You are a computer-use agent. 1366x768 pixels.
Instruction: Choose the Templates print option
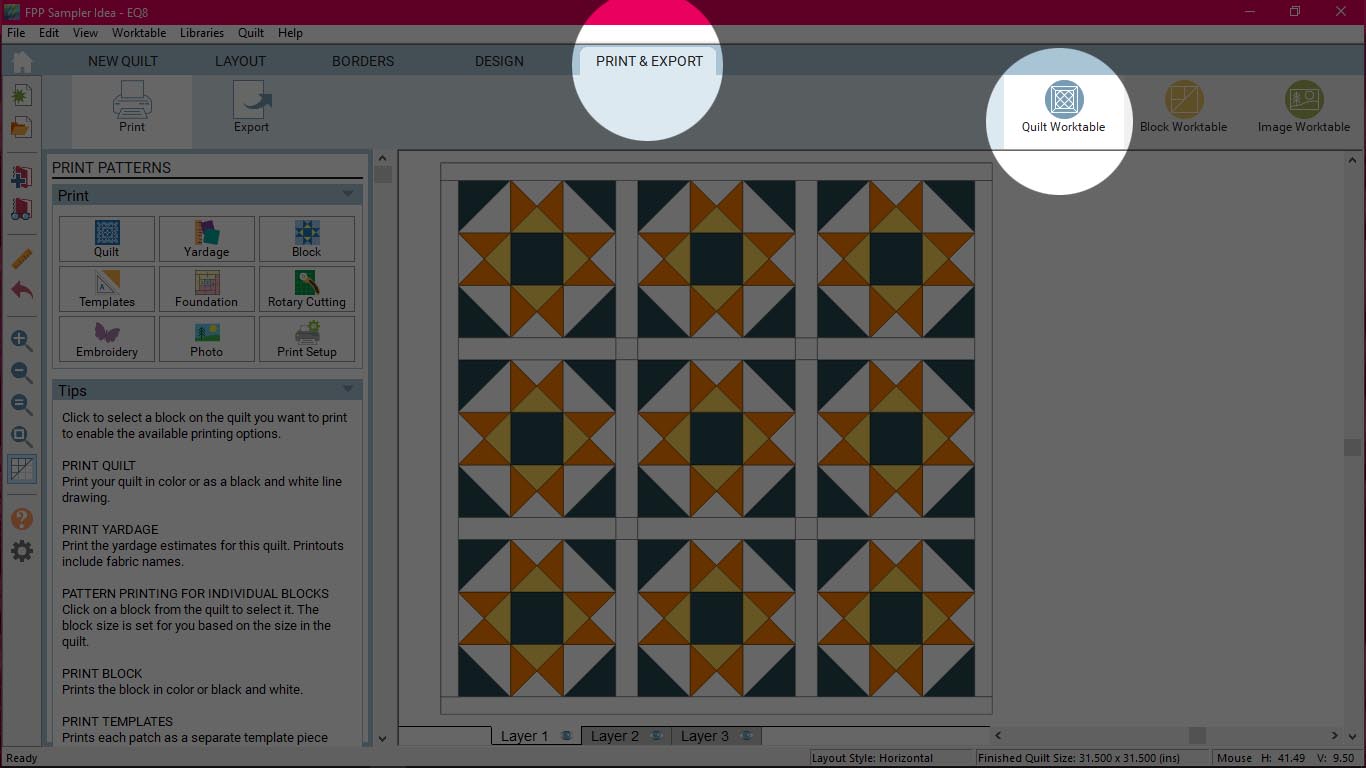click(107, 289)
